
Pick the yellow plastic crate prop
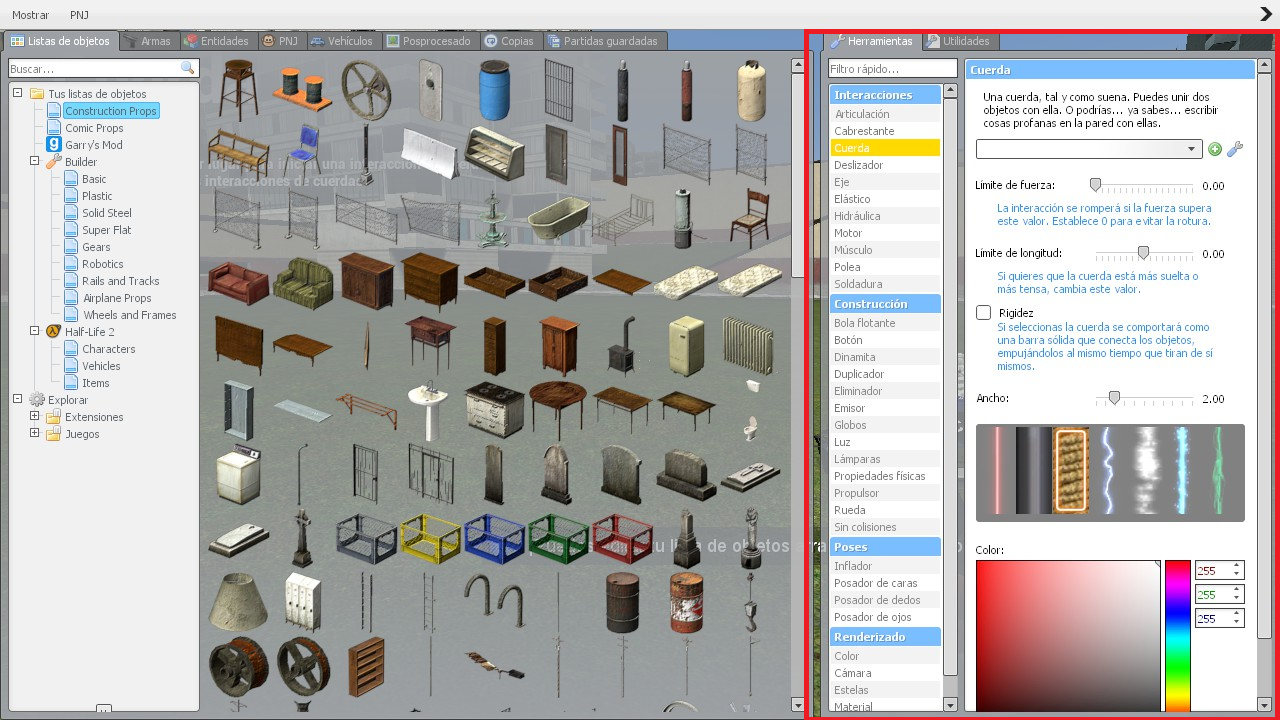(430, 538)
